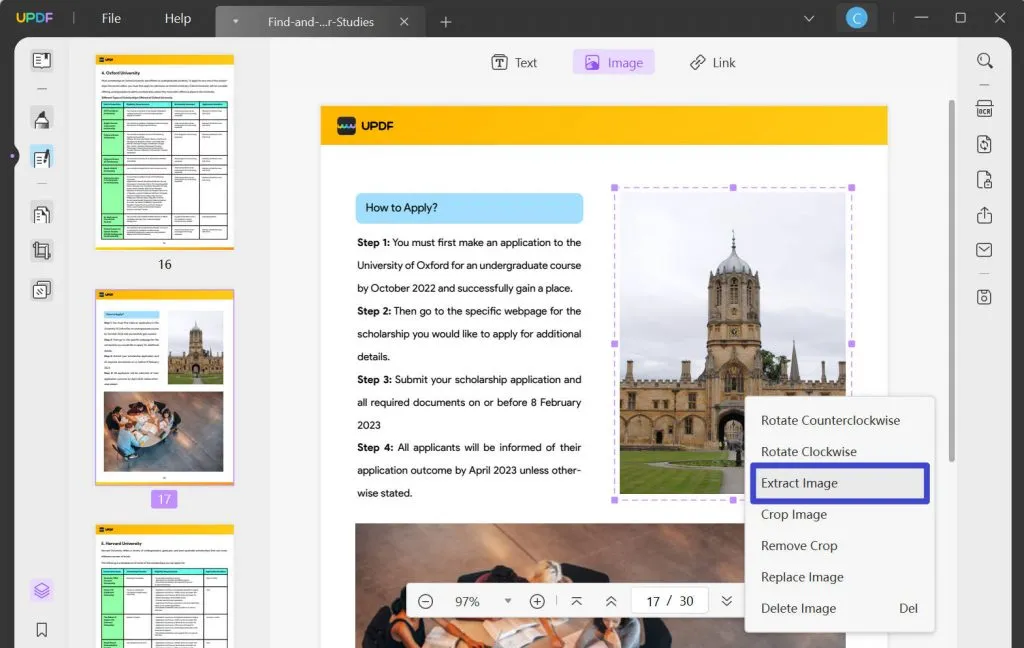Select the Crop Pages tool in sidebar
The height and width of the screenshot is (648, 1024).
pyautogui.click(x=42, y=251)
